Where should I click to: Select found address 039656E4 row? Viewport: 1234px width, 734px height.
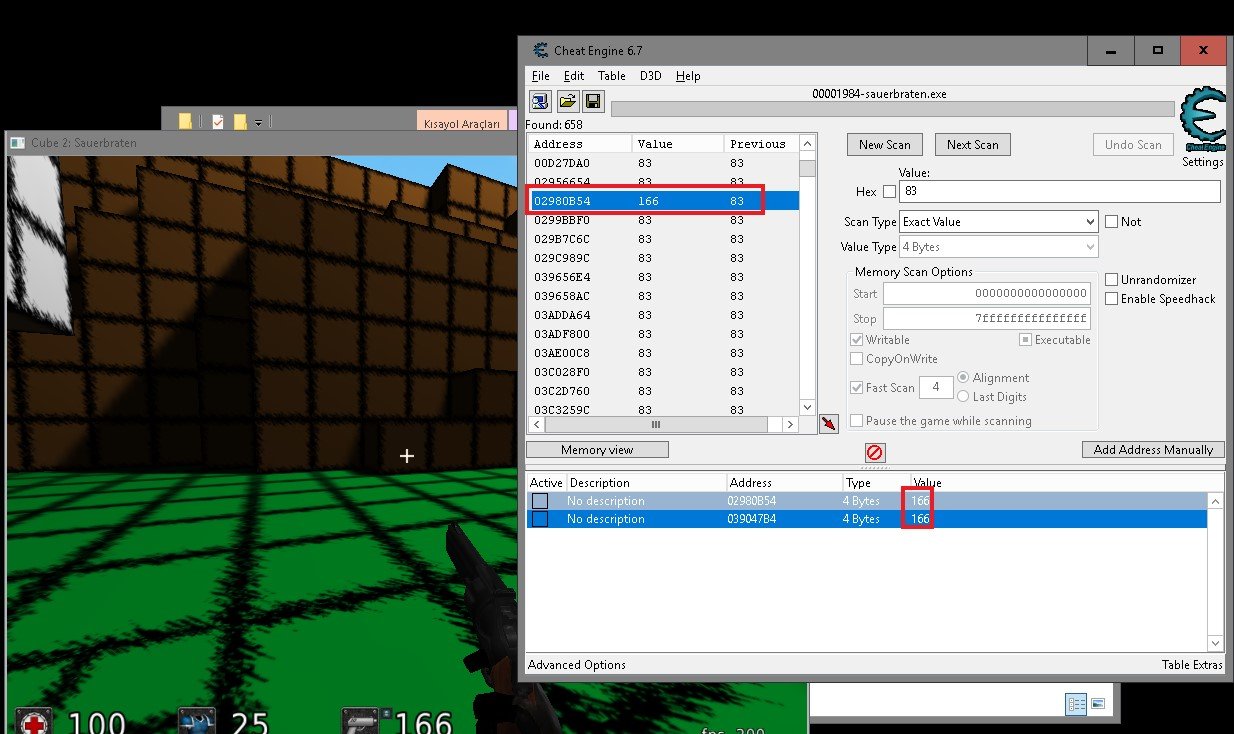(663, 277)
